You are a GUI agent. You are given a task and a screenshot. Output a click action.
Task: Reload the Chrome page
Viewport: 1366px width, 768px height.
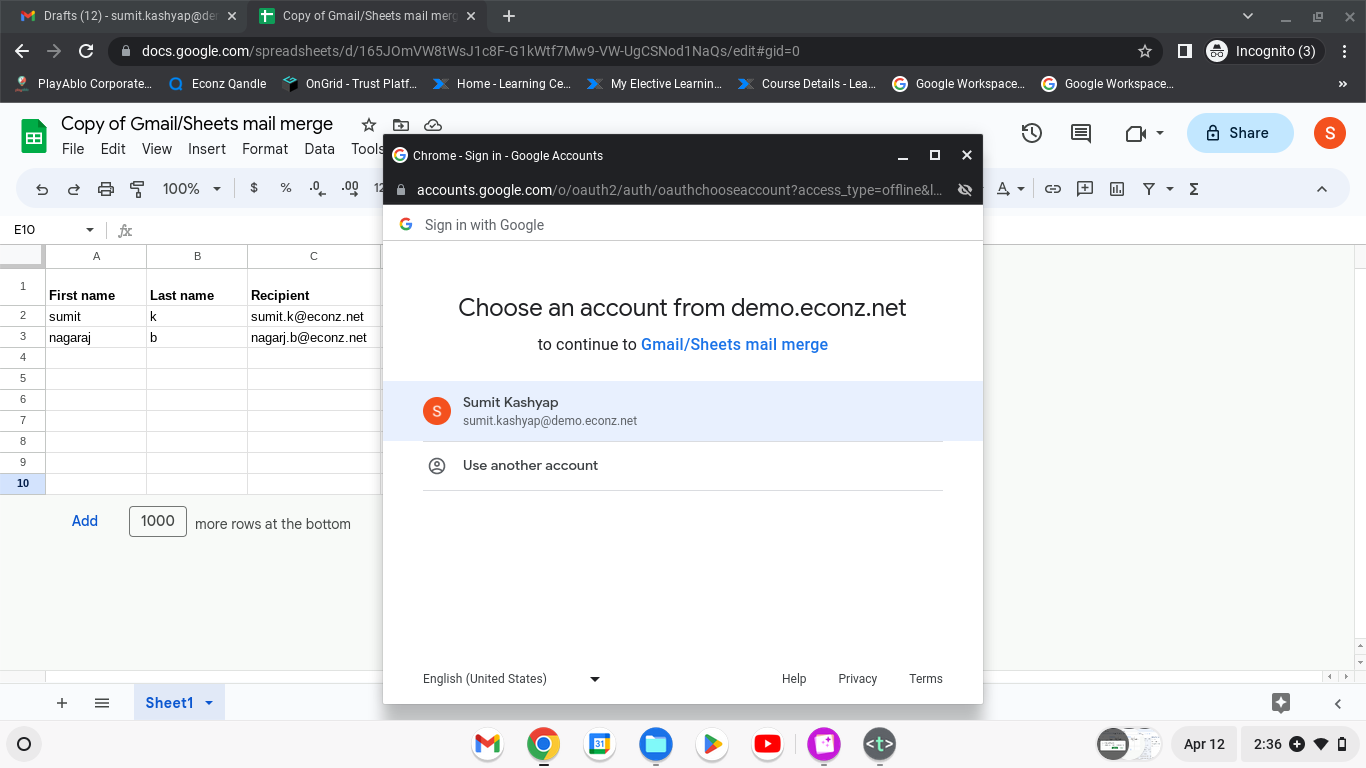86,51
